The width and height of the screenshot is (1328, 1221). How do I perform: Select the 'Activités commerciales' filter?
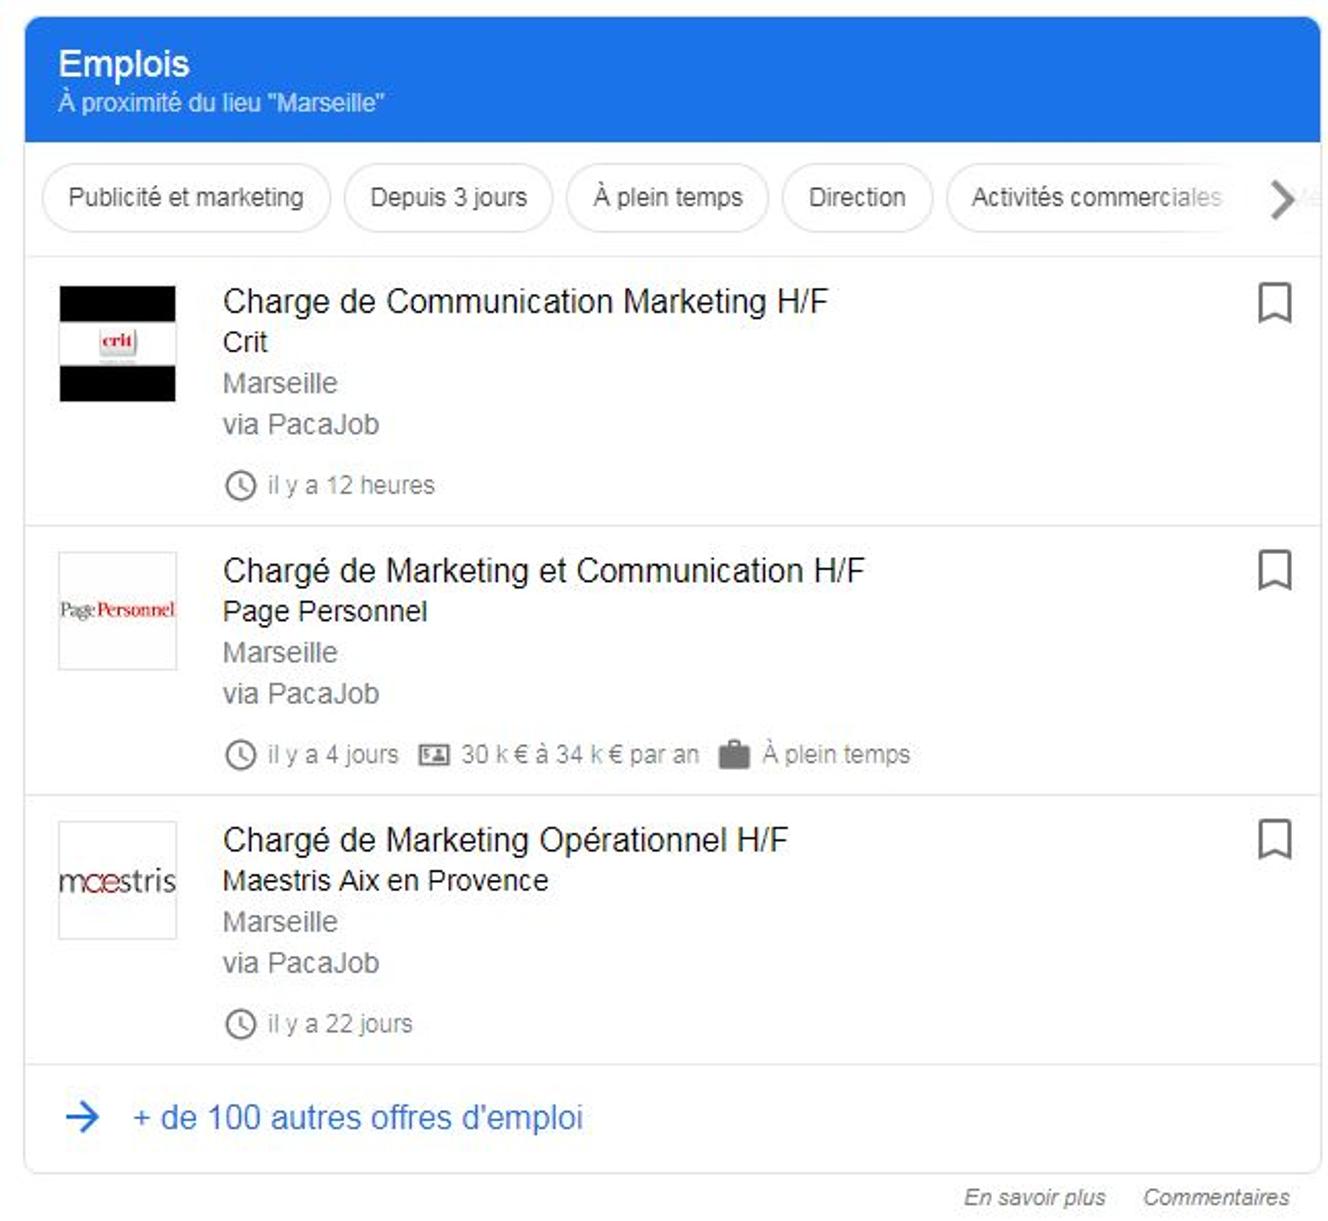pos(1095,198)
